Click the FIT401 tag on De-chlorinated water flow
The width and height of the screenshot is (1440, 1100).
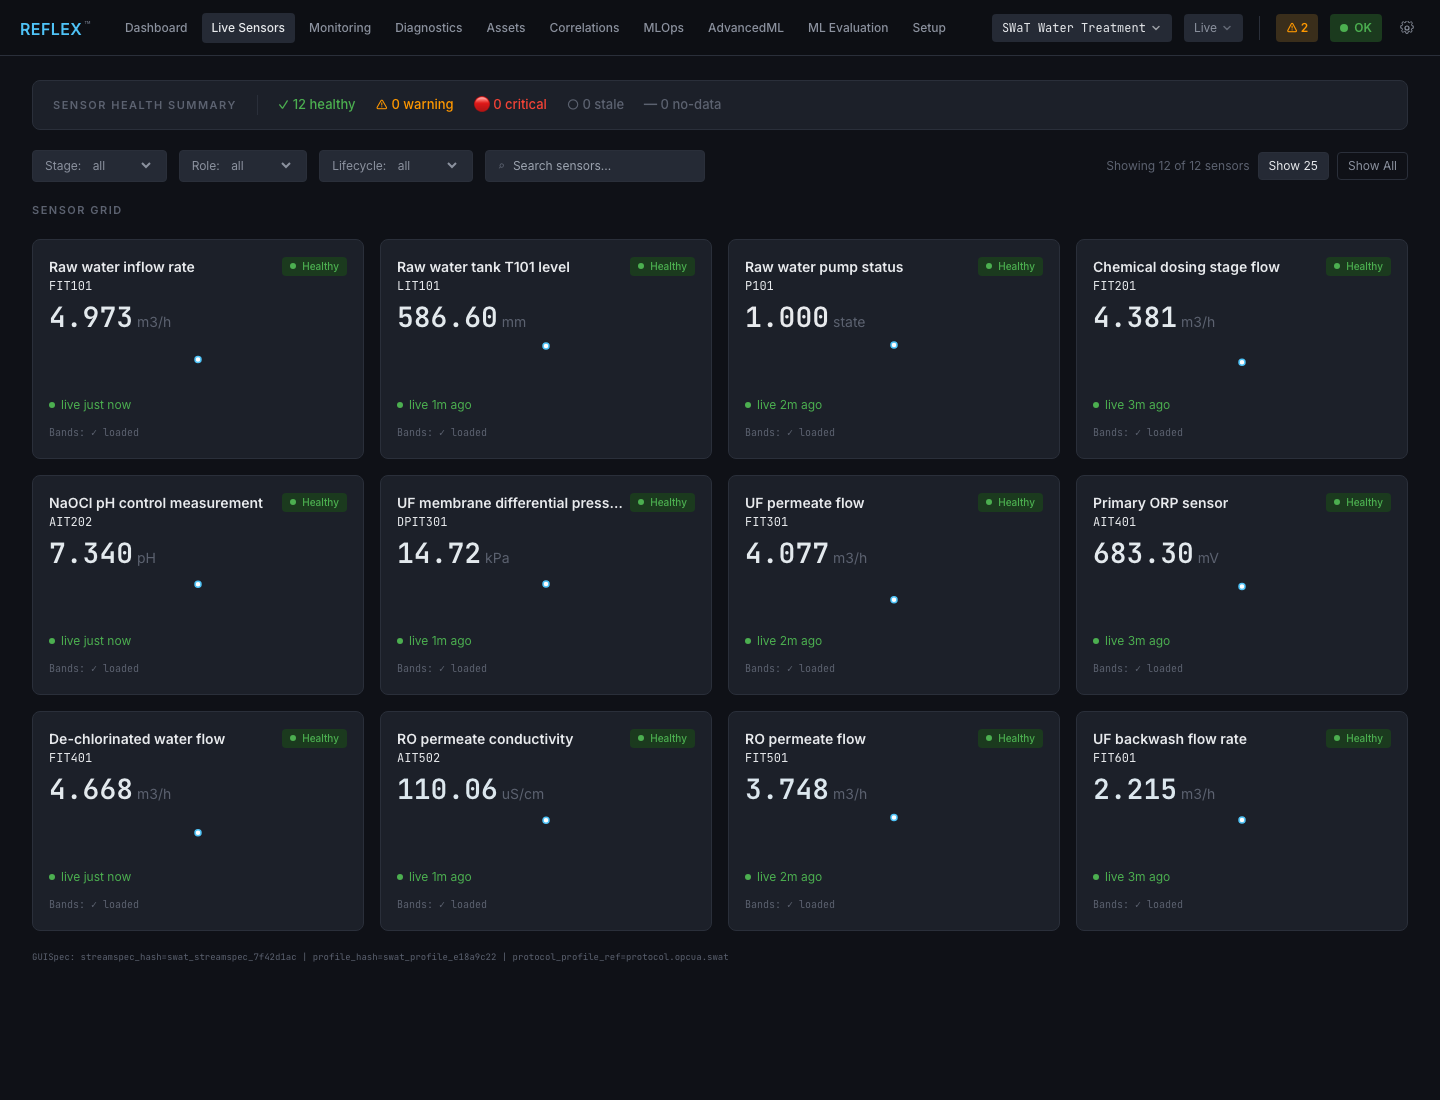(70, 758)
